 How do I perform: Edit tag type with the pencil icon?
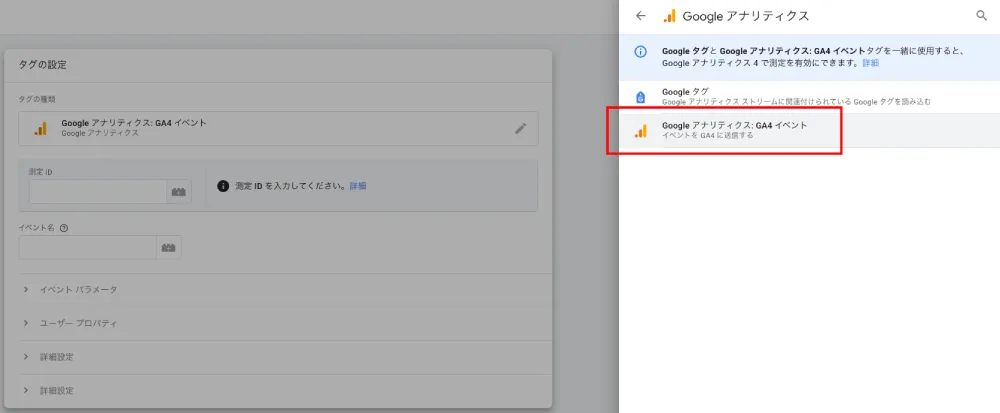coord(521,128)
